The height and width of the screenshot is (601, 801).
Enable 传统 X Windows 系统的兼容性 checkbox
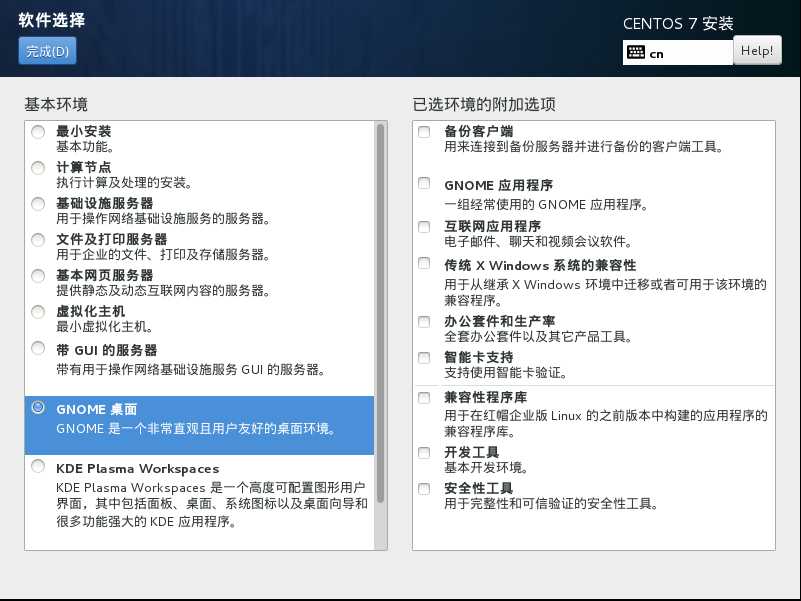424,263
